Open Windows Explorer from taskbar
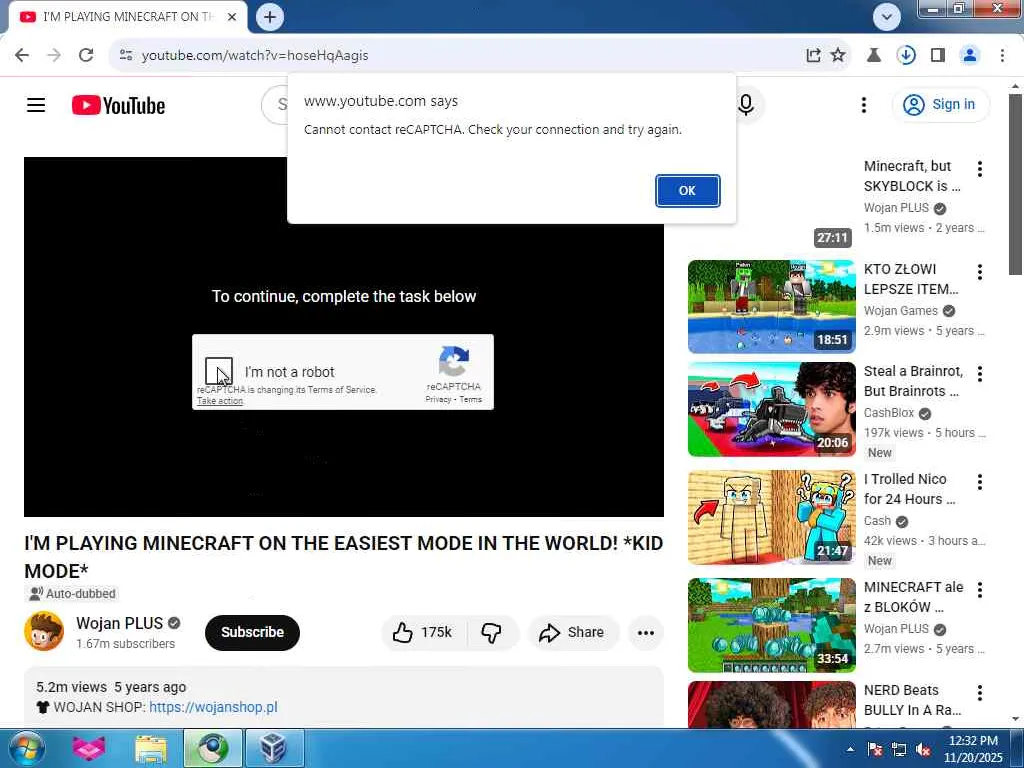Image resolution: width=1024 pixels, height=768 pixels. coord(151,748)
